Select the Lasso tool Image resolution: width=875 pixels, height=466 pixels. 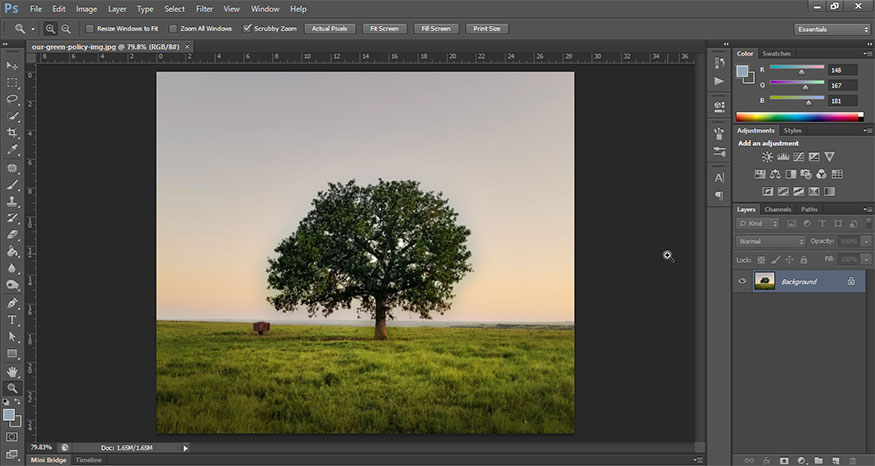[x=13, y=99]
